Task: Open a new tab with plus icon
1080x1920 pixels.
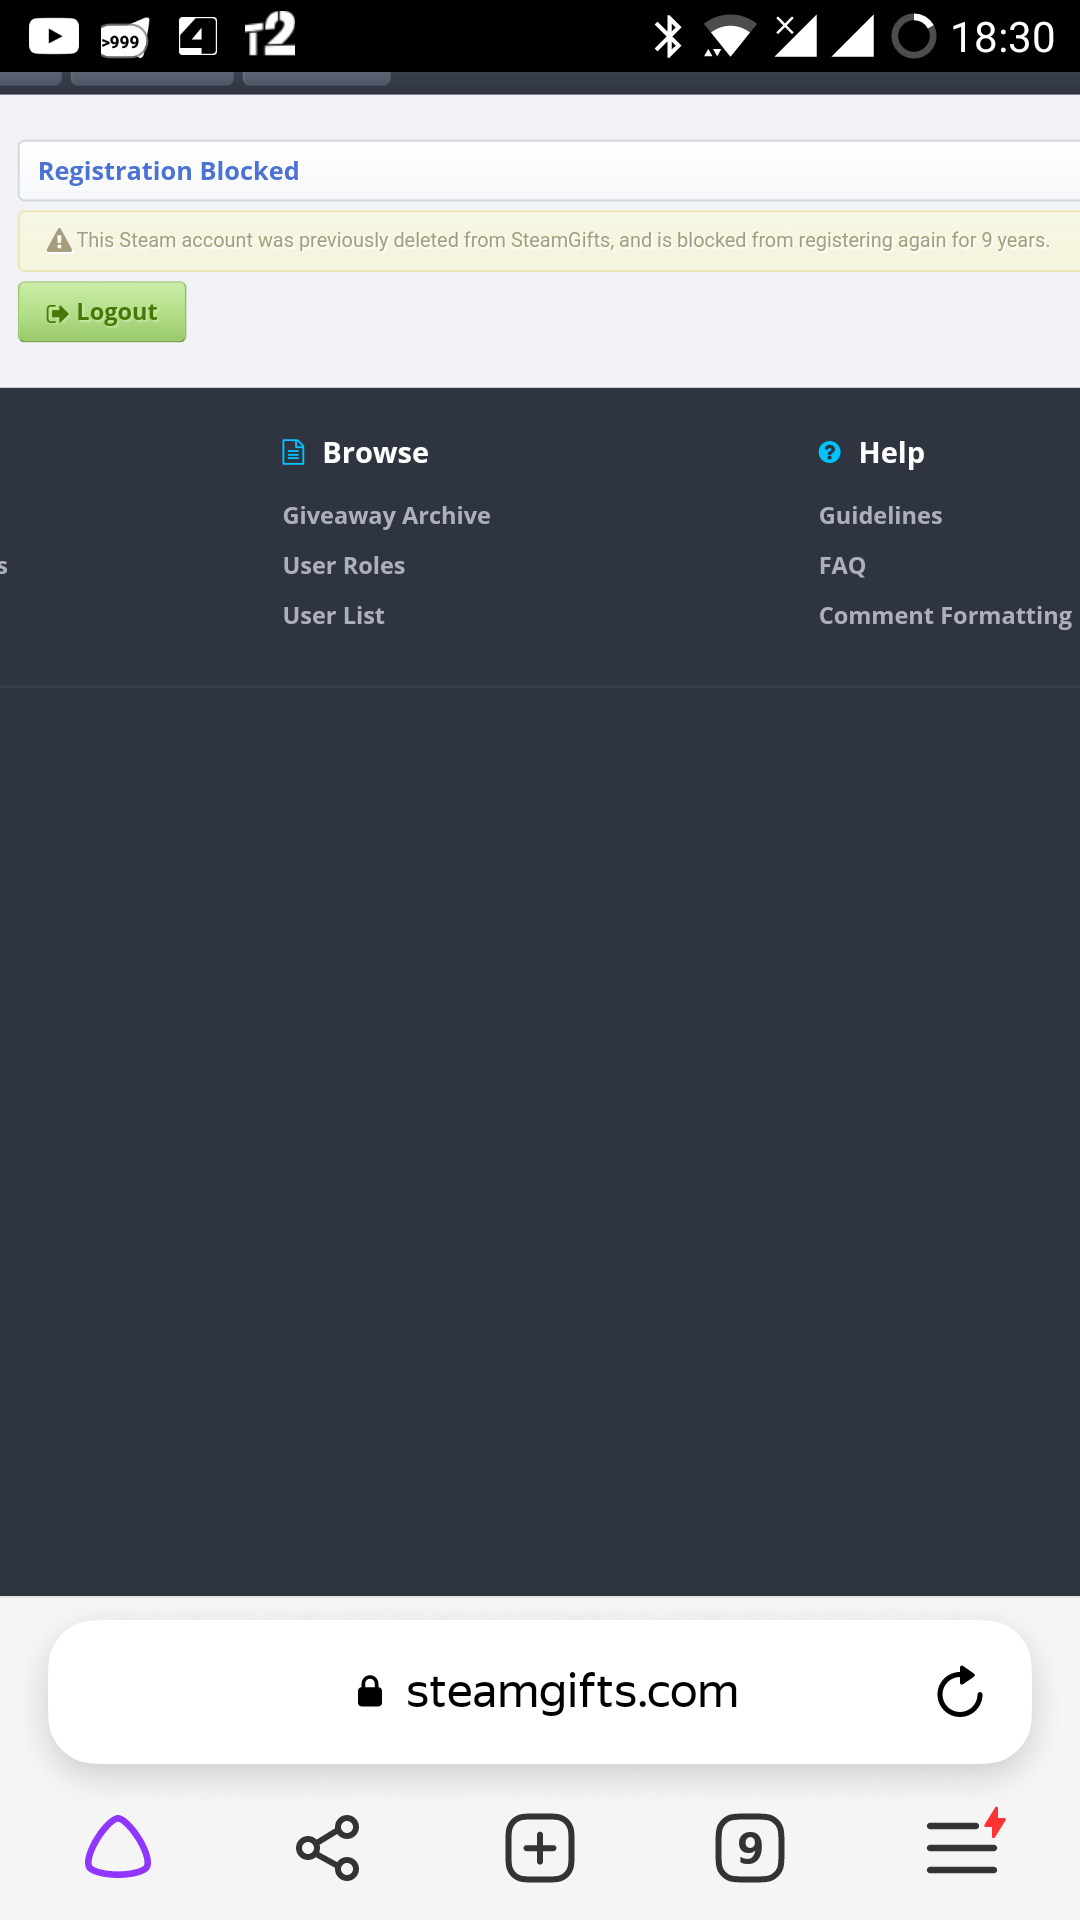Action: tap(540, 1848)
